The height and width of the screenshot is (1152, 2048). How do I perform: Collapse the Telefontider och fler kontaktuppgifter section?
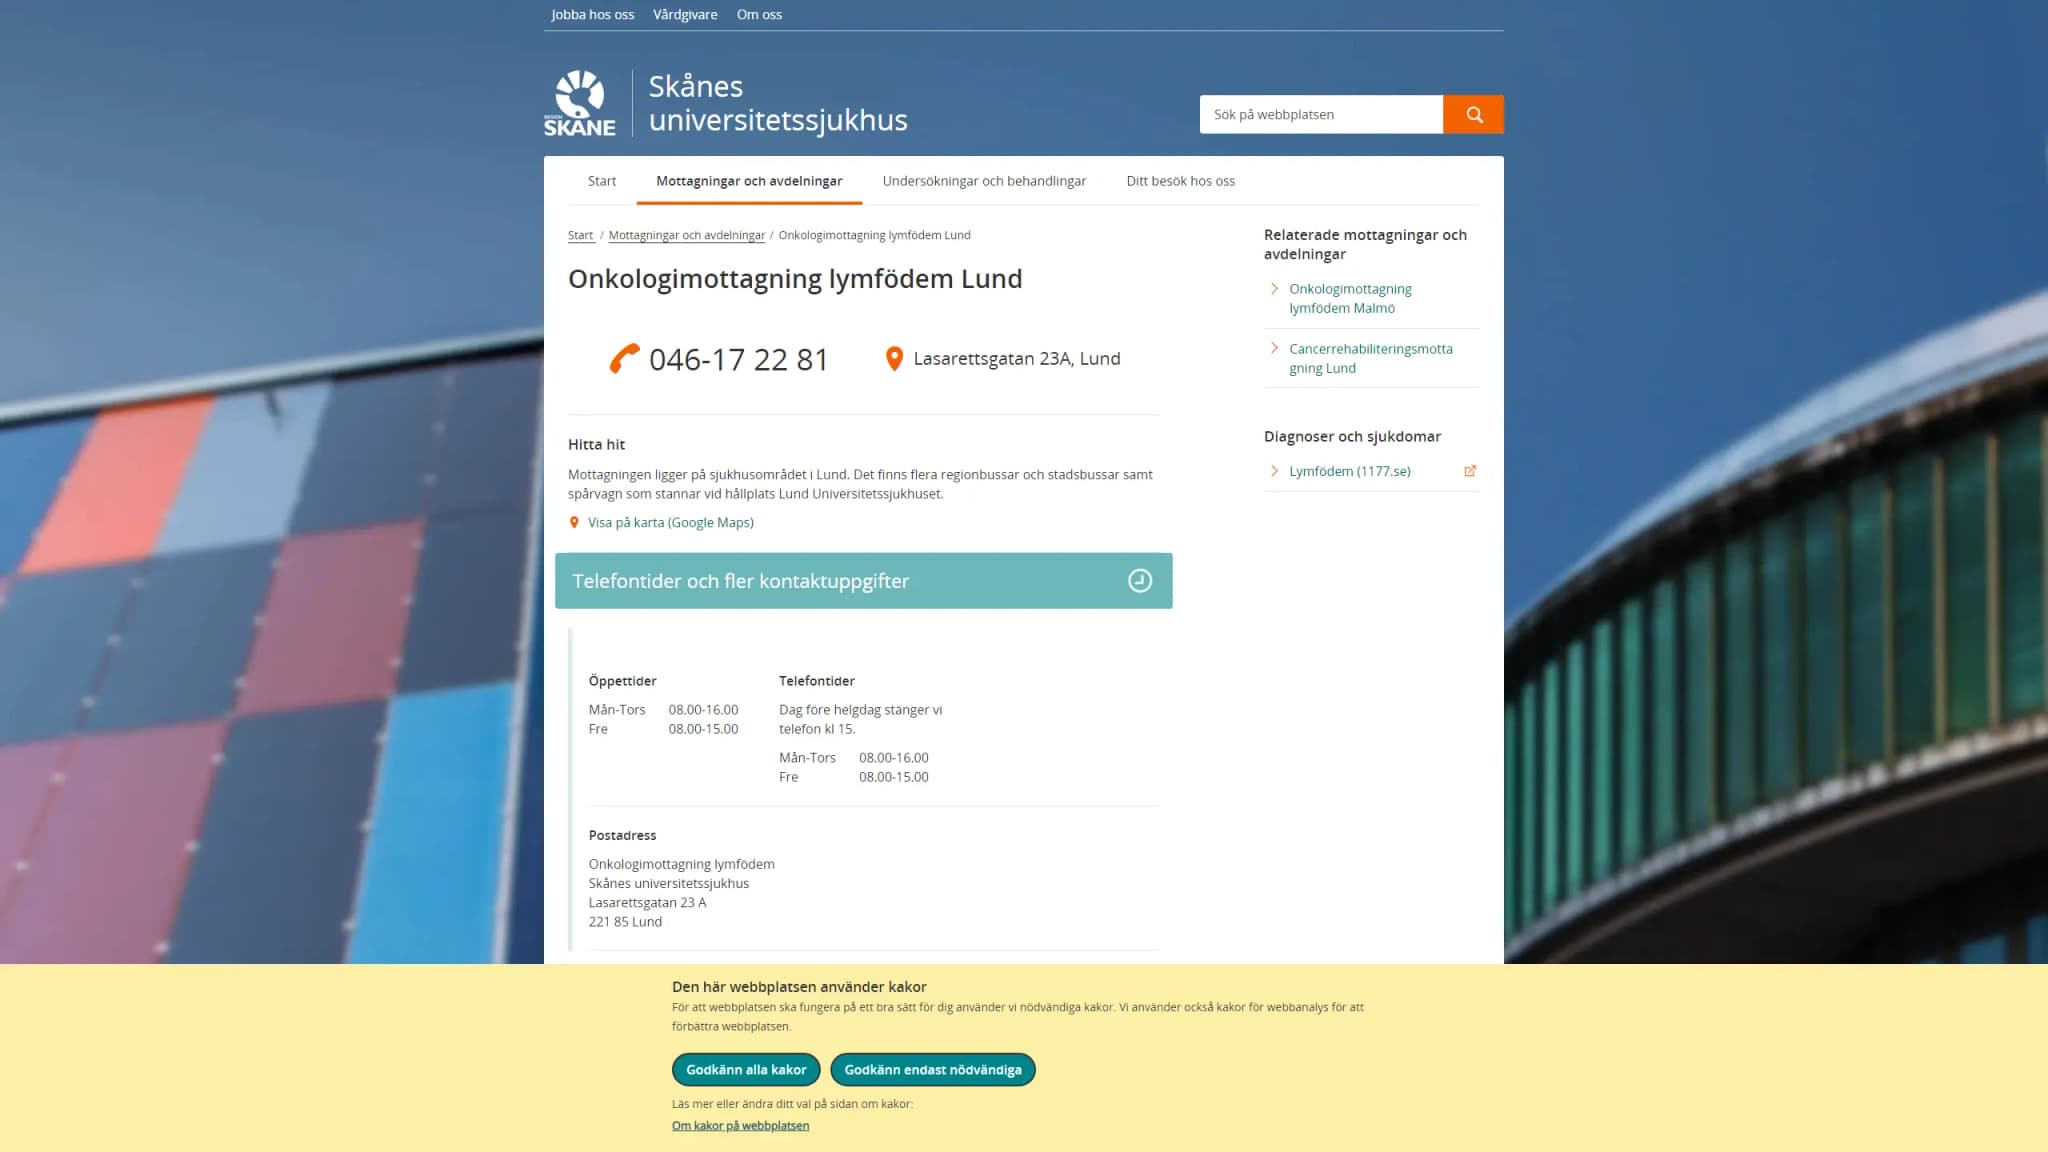point(863,581)
